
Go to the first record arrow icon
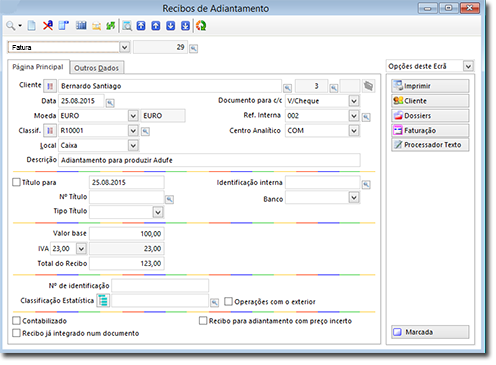click(141, 26)
